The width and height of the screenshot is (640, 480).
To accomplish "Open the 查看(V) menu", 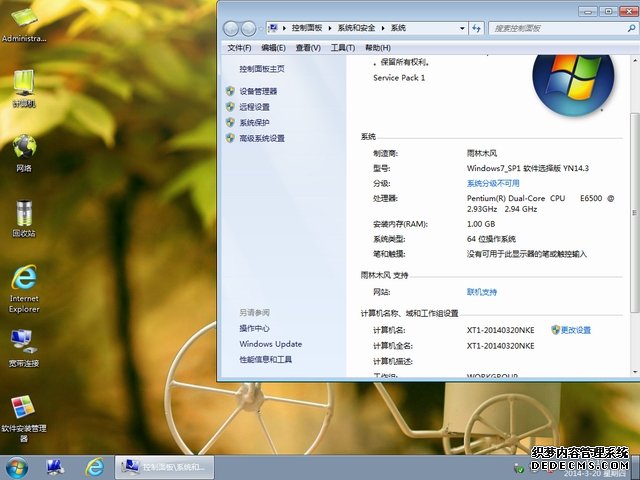I will (x=308, y=48).
